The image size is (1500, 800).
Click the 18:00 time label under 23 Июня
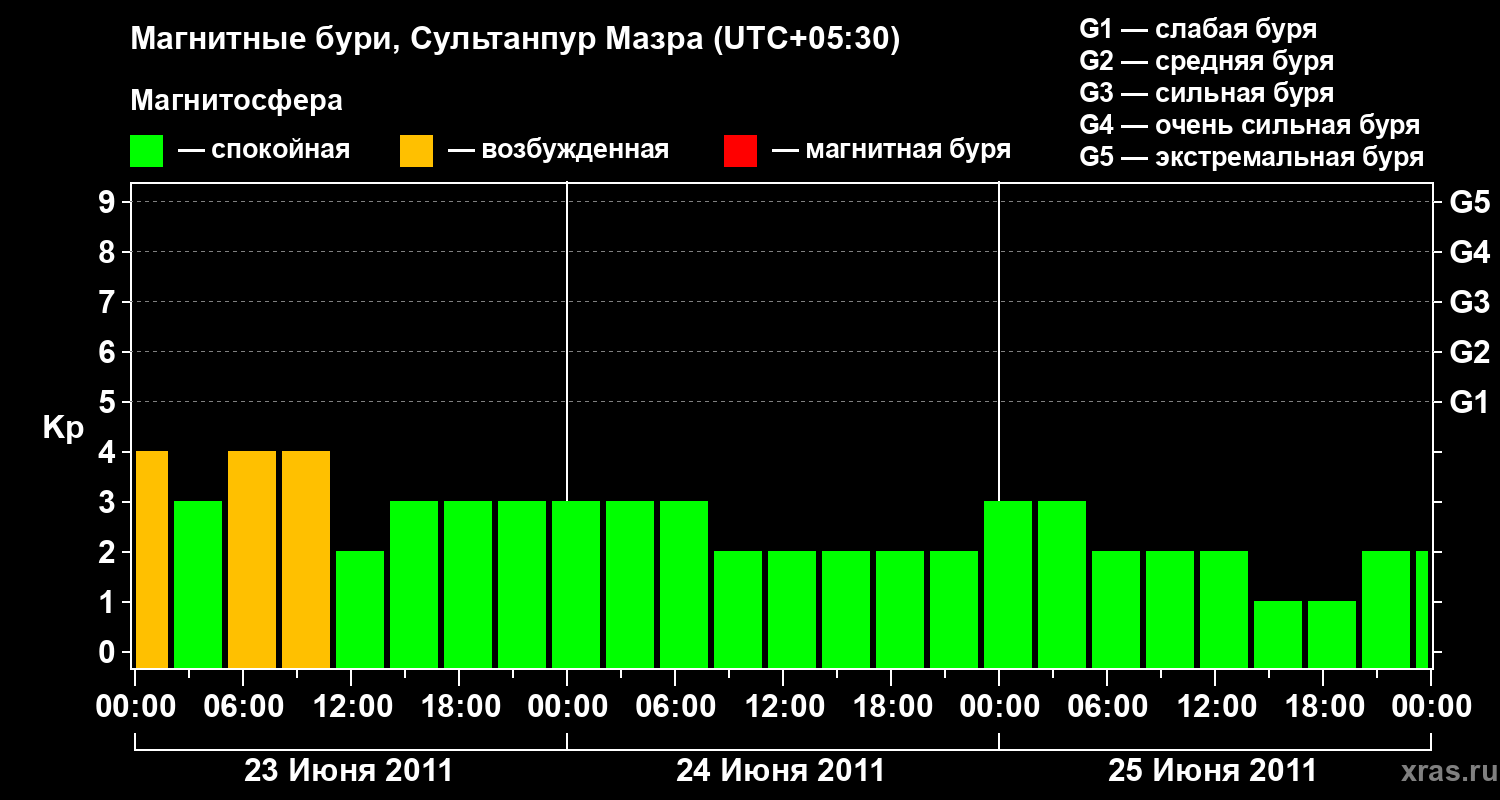click(459, 707)
